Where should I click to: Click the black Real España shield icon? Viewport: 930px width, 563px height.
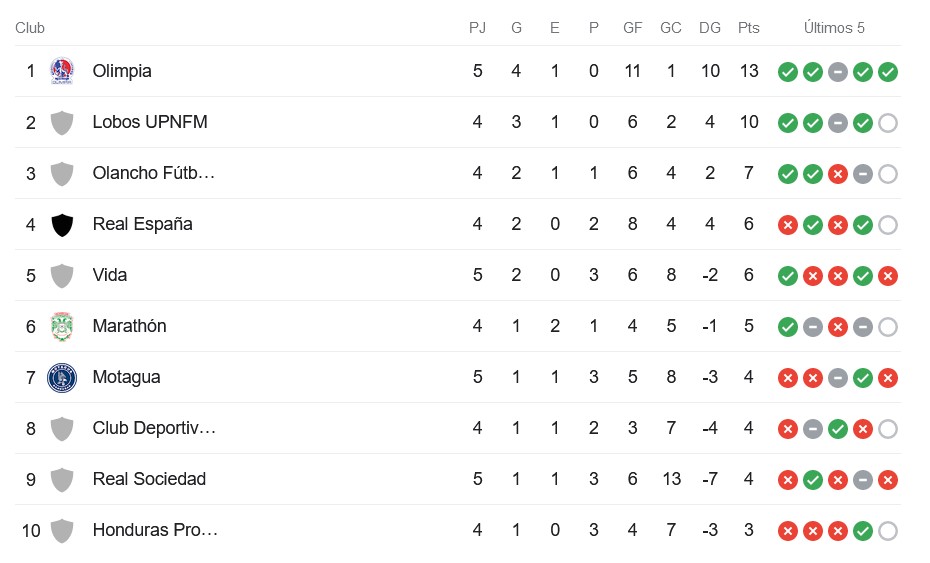pos(62,225)
